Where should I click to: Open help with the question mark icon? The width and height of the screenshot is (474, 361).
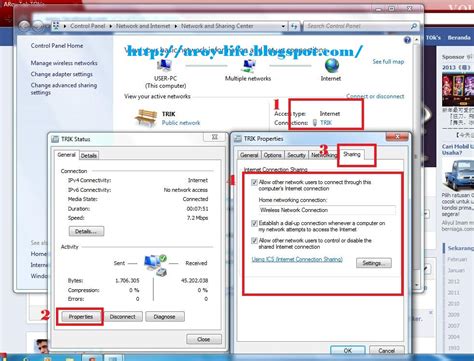pos(407,40)
